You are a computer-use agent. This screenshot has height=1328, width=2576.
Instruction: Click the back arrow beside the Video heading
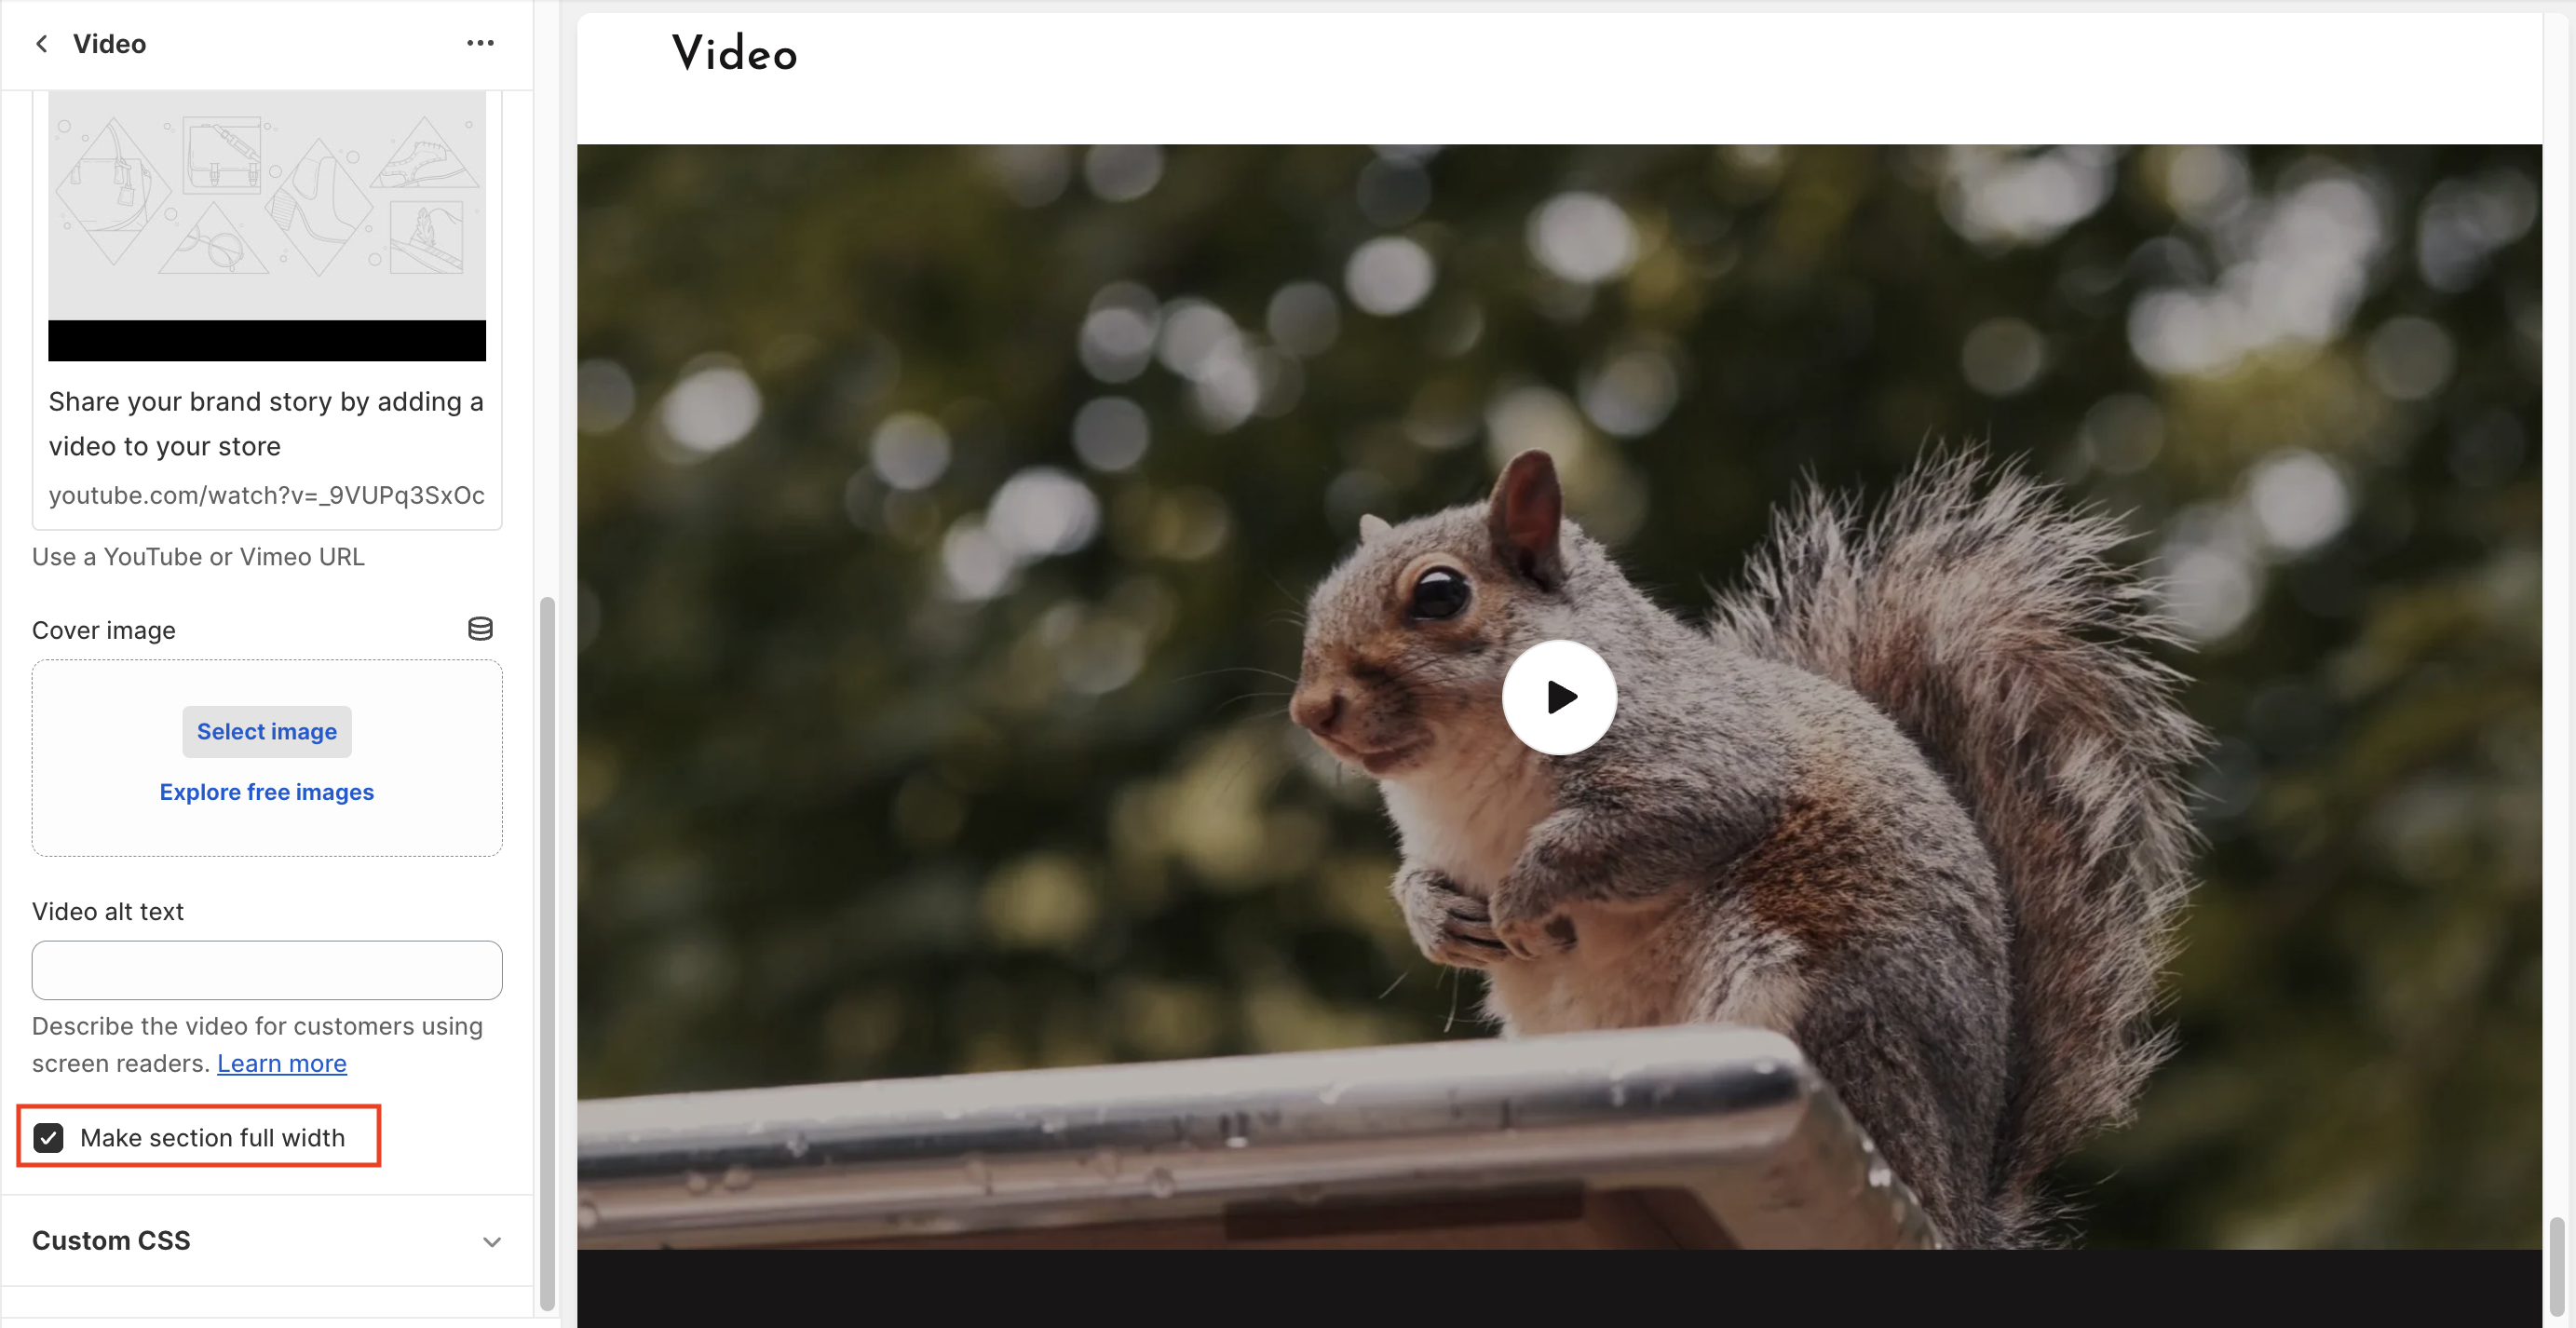pos(41,44)
